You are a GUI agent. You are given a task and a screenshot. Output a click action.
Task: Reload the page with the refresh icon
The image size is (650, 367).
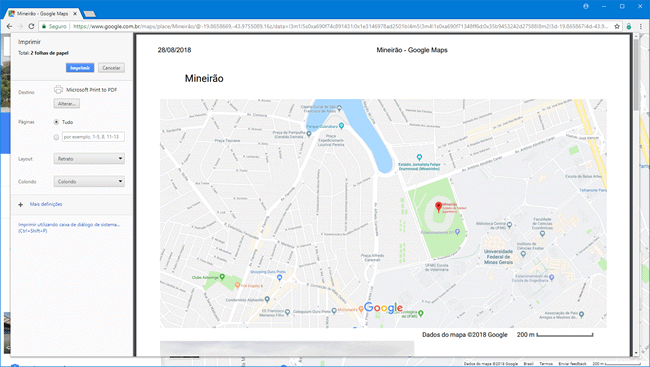pyautogui.click(x=31, y=26)
